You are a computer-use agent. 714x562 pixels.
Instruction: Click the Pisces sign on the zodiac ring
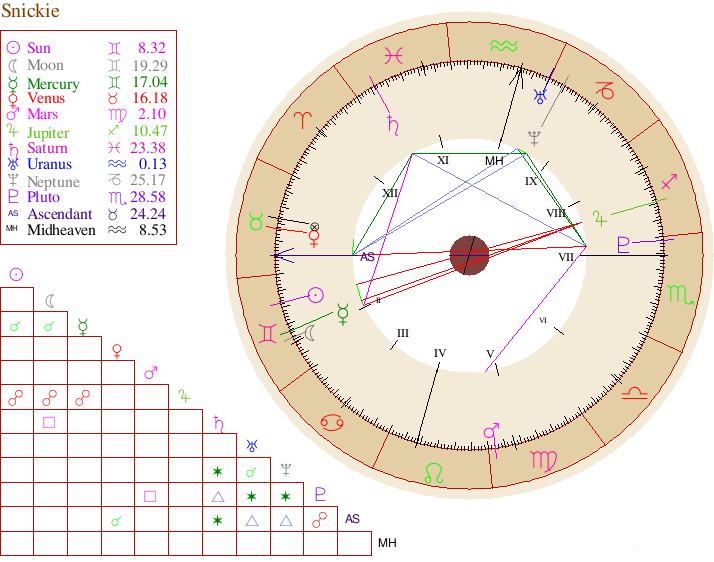tap(393, 56)
